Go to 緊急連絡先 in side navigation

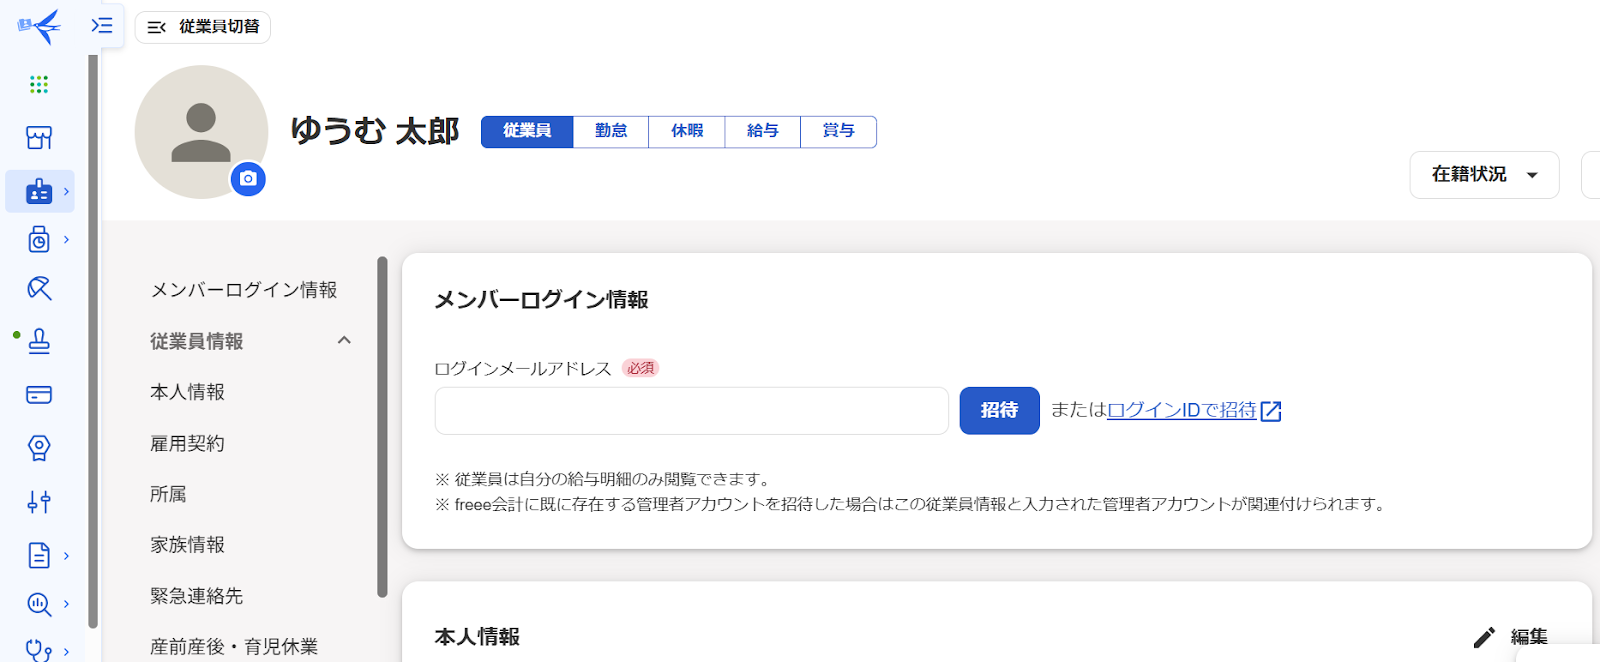tap(197, 596)
